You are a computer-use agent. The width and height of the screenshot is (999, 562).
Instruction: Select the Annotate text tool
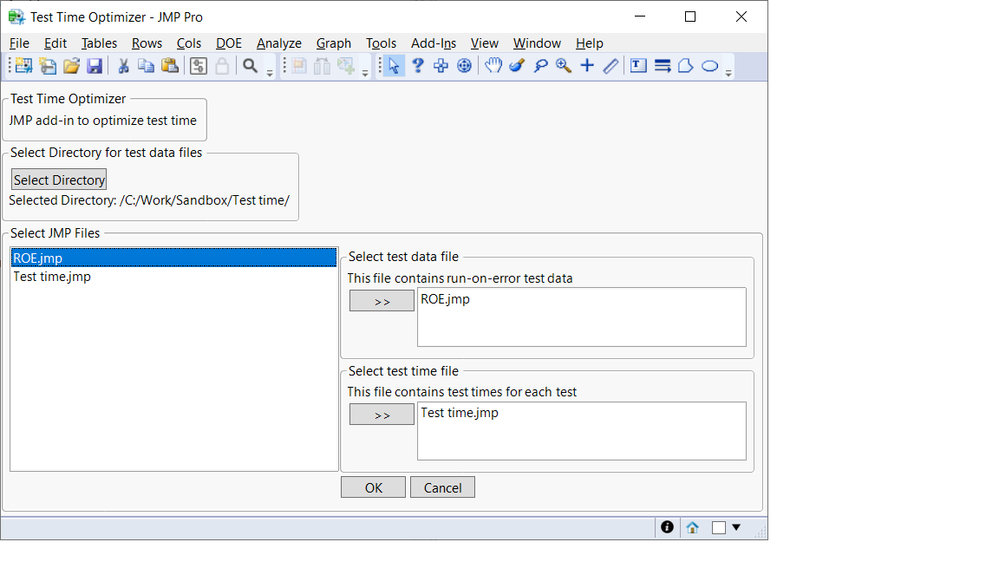coord(638,66)
